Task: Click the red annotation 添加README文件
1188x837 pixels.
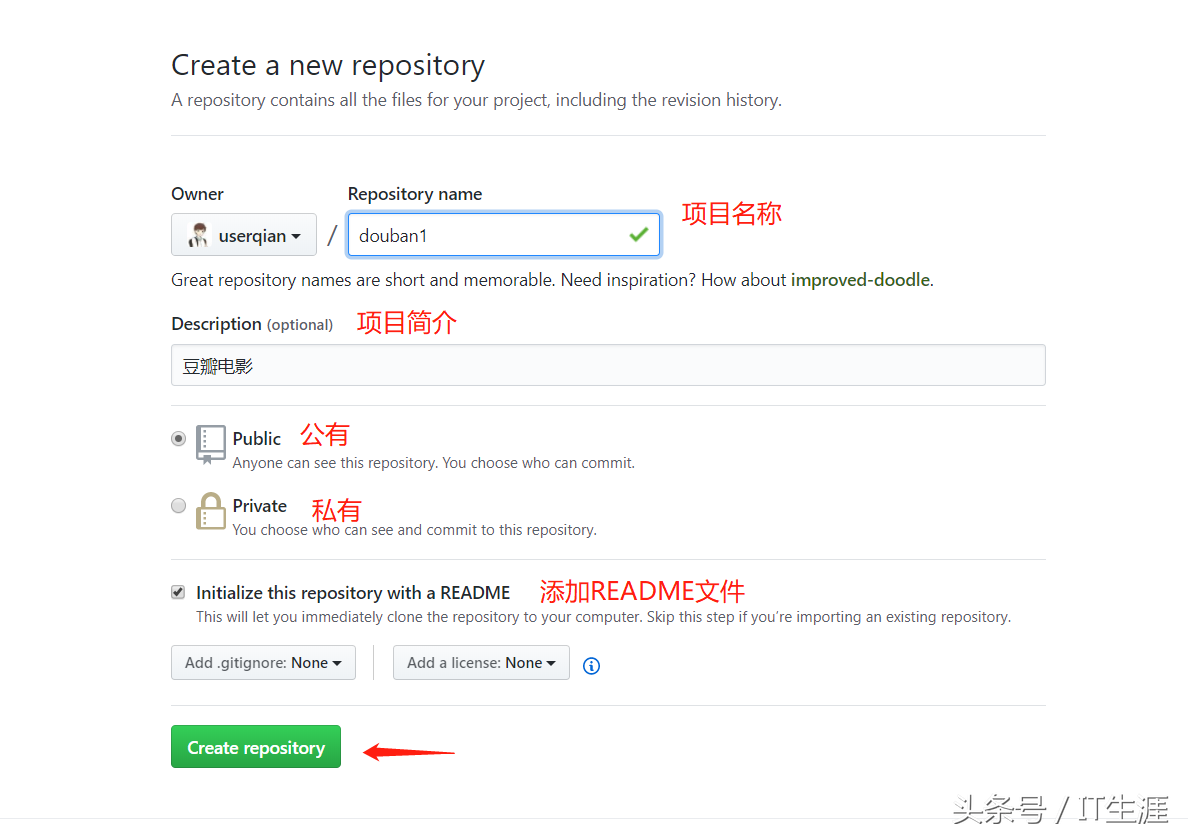Action: 641,591
